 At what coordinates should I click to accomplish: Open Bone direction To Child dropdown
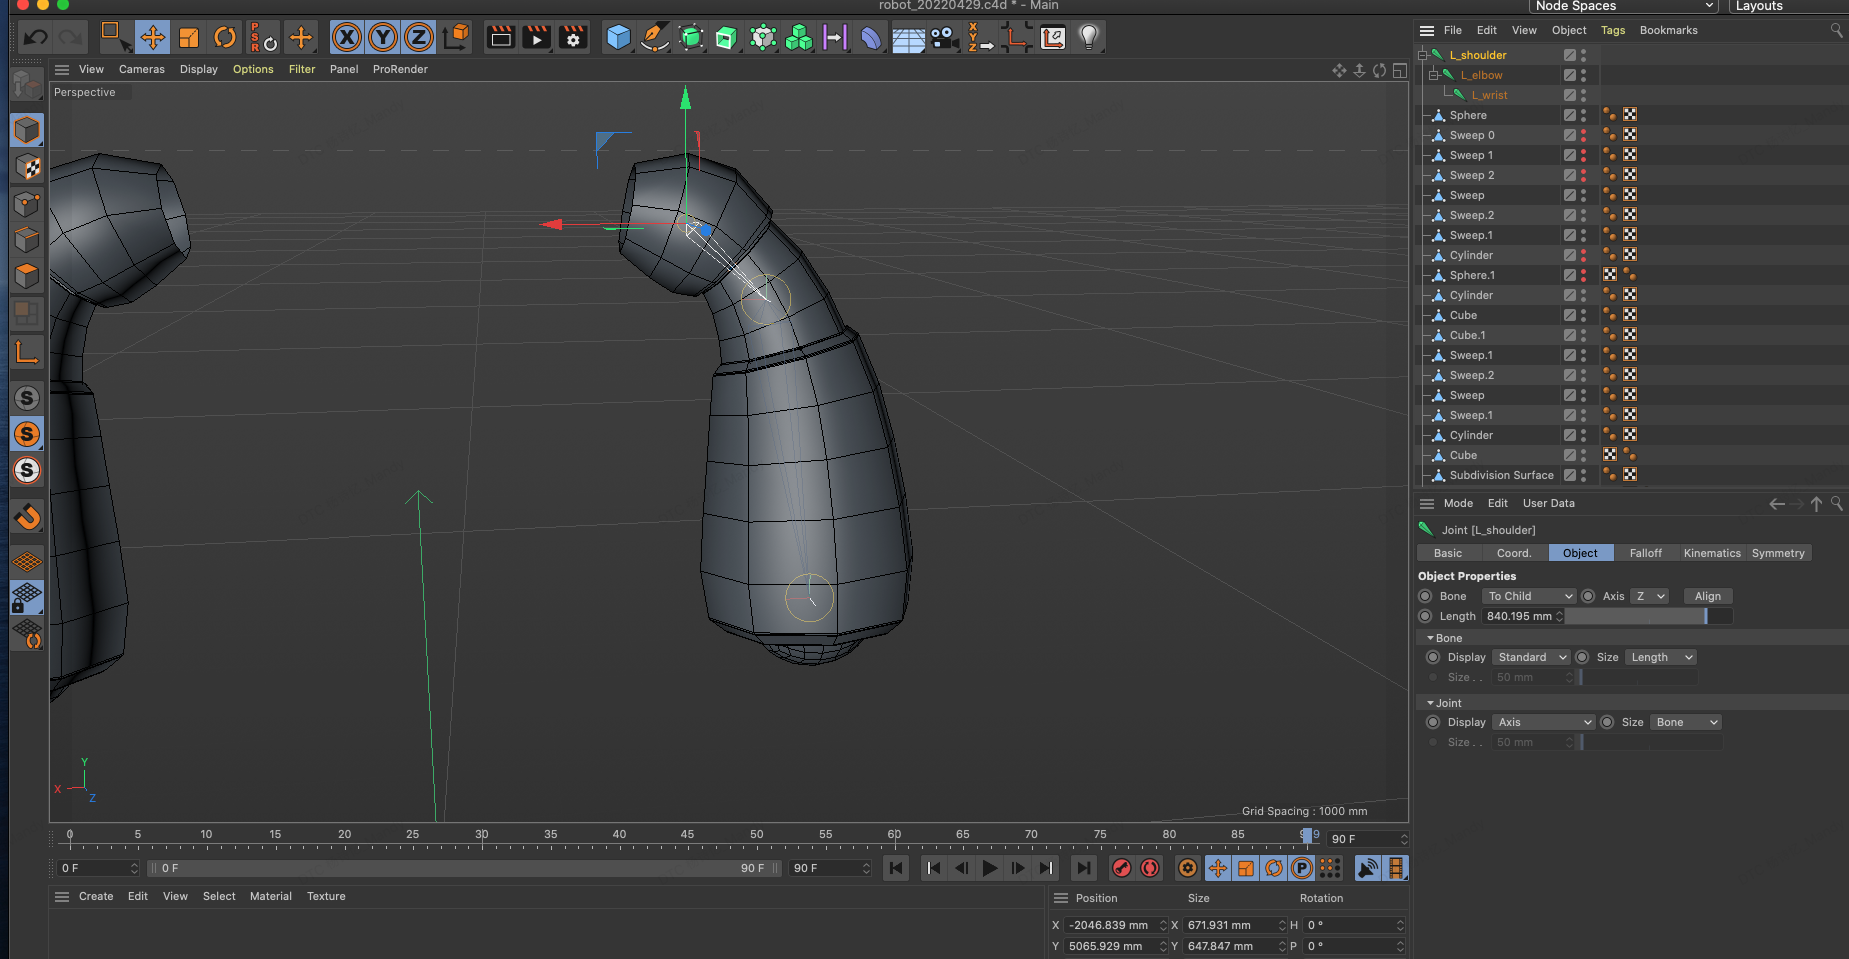point(1530,596)
